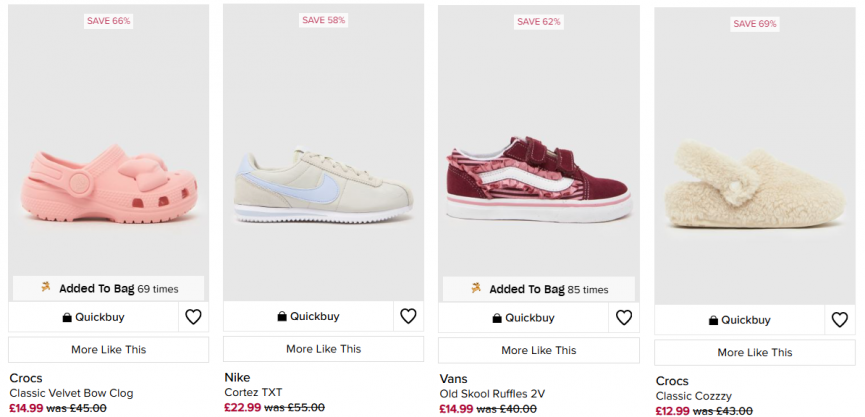Quickbuy the Nike Cortez TXT
The width and height of the screenshot is (865, 417).
308,316
